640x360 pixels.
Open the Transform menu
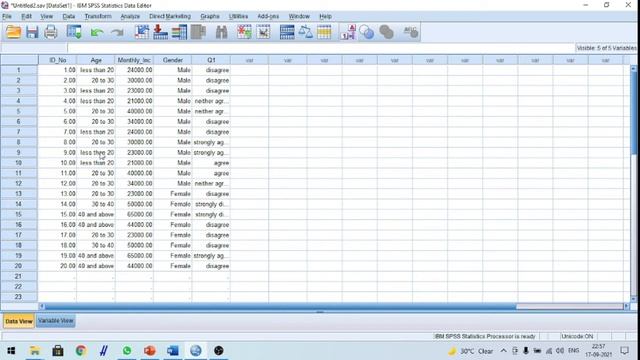[x=98, y=16]
